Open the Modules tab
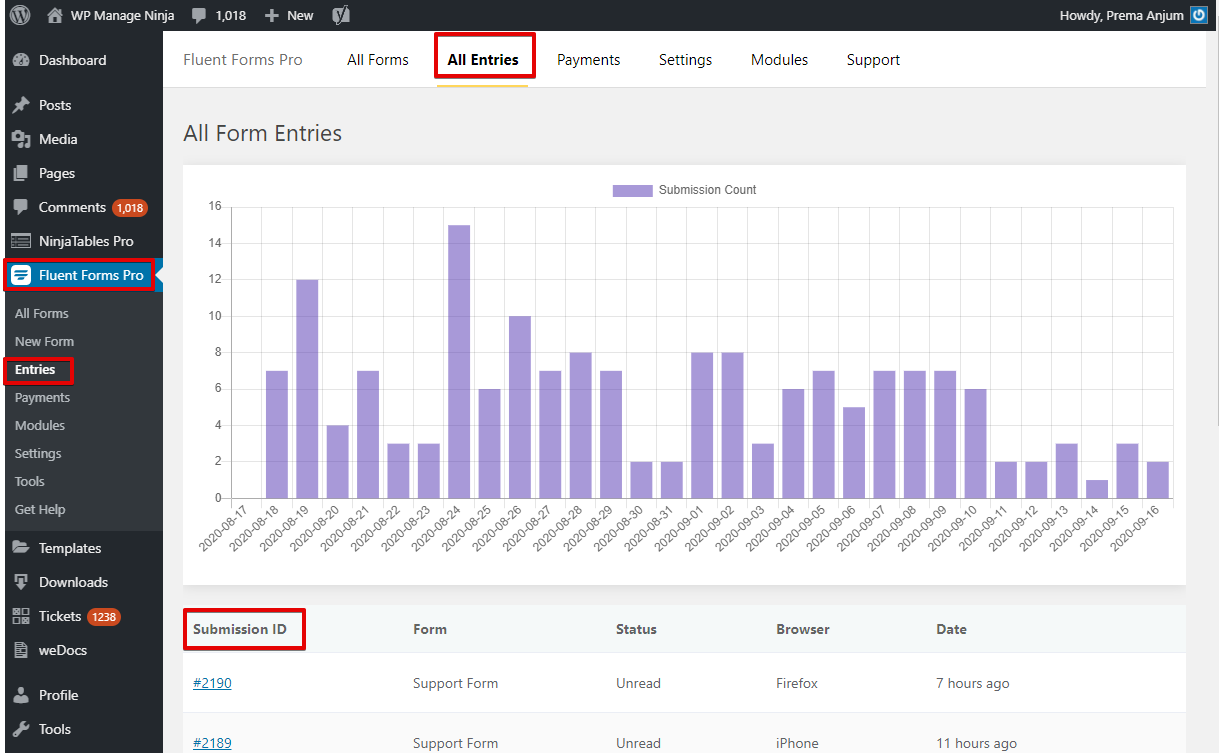 click(x=779, y=60)
